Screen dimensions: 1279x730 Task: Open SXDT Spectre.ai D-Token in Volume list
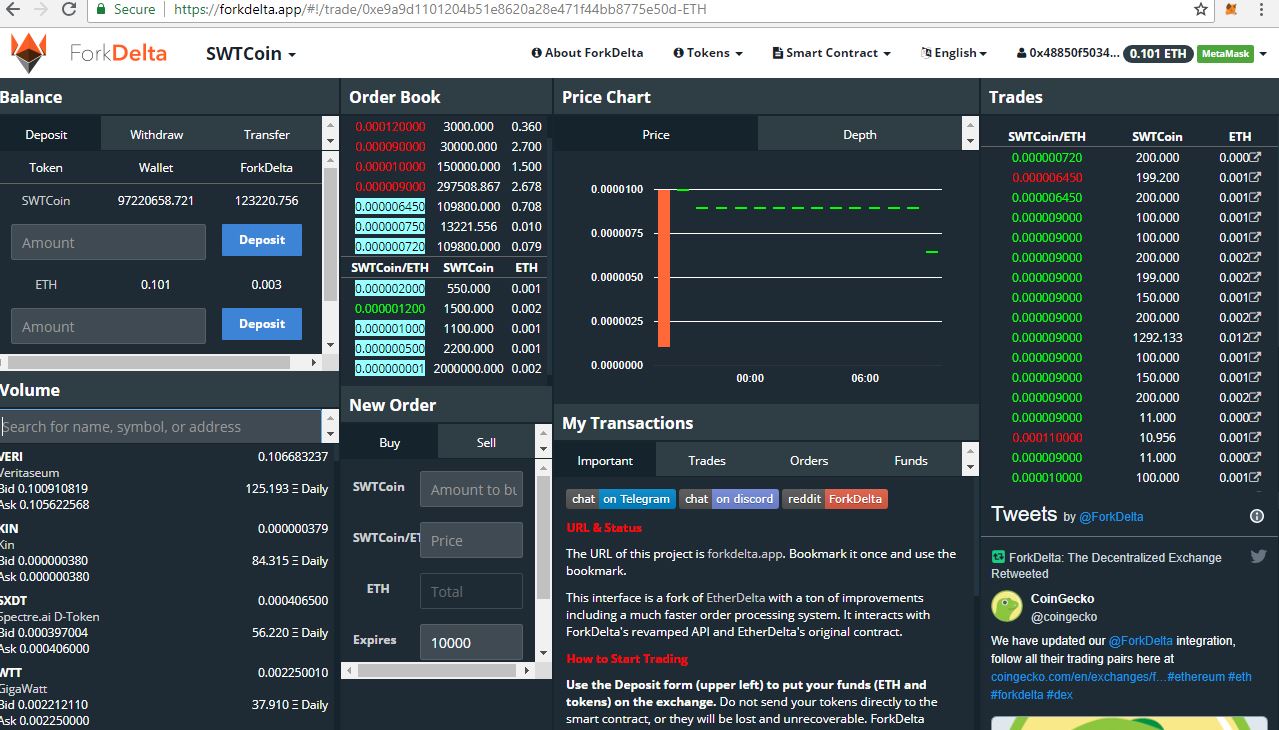[164, 624]
